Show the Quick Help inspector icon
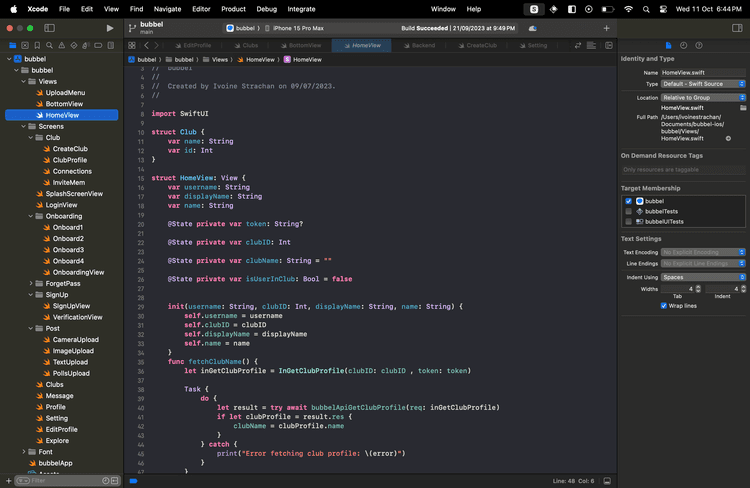This screenshot has height=488, width=750. tap(699, 45)
